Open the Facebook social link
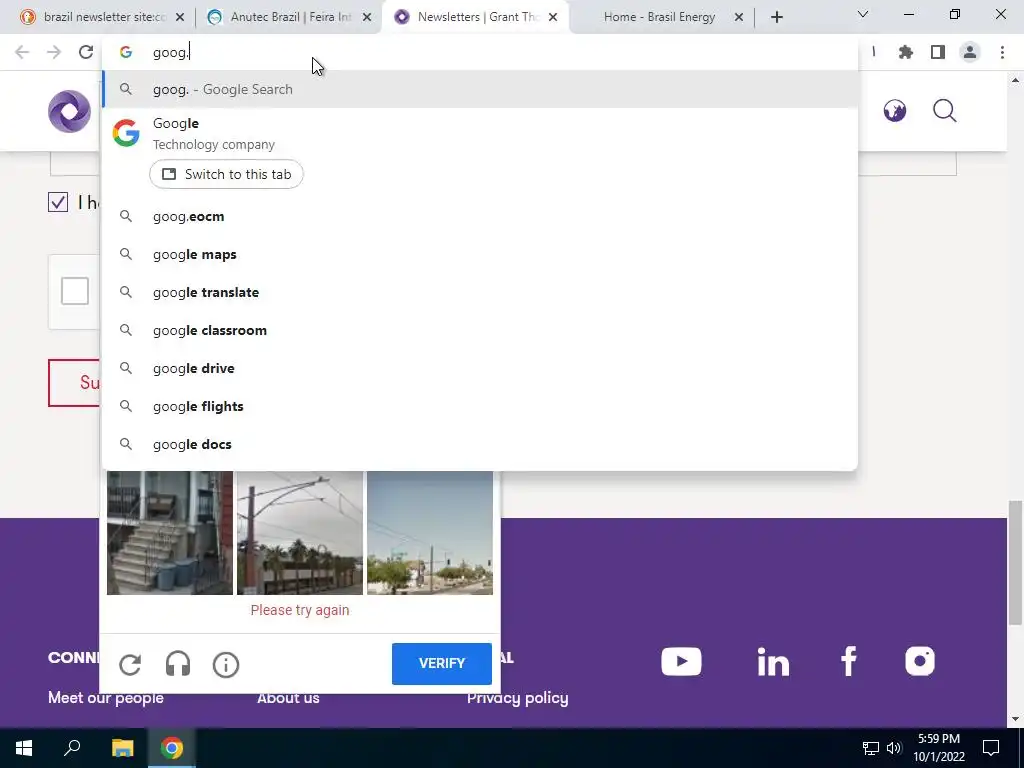This screenshot has width=1024, height=768. (x=848, y=662)
